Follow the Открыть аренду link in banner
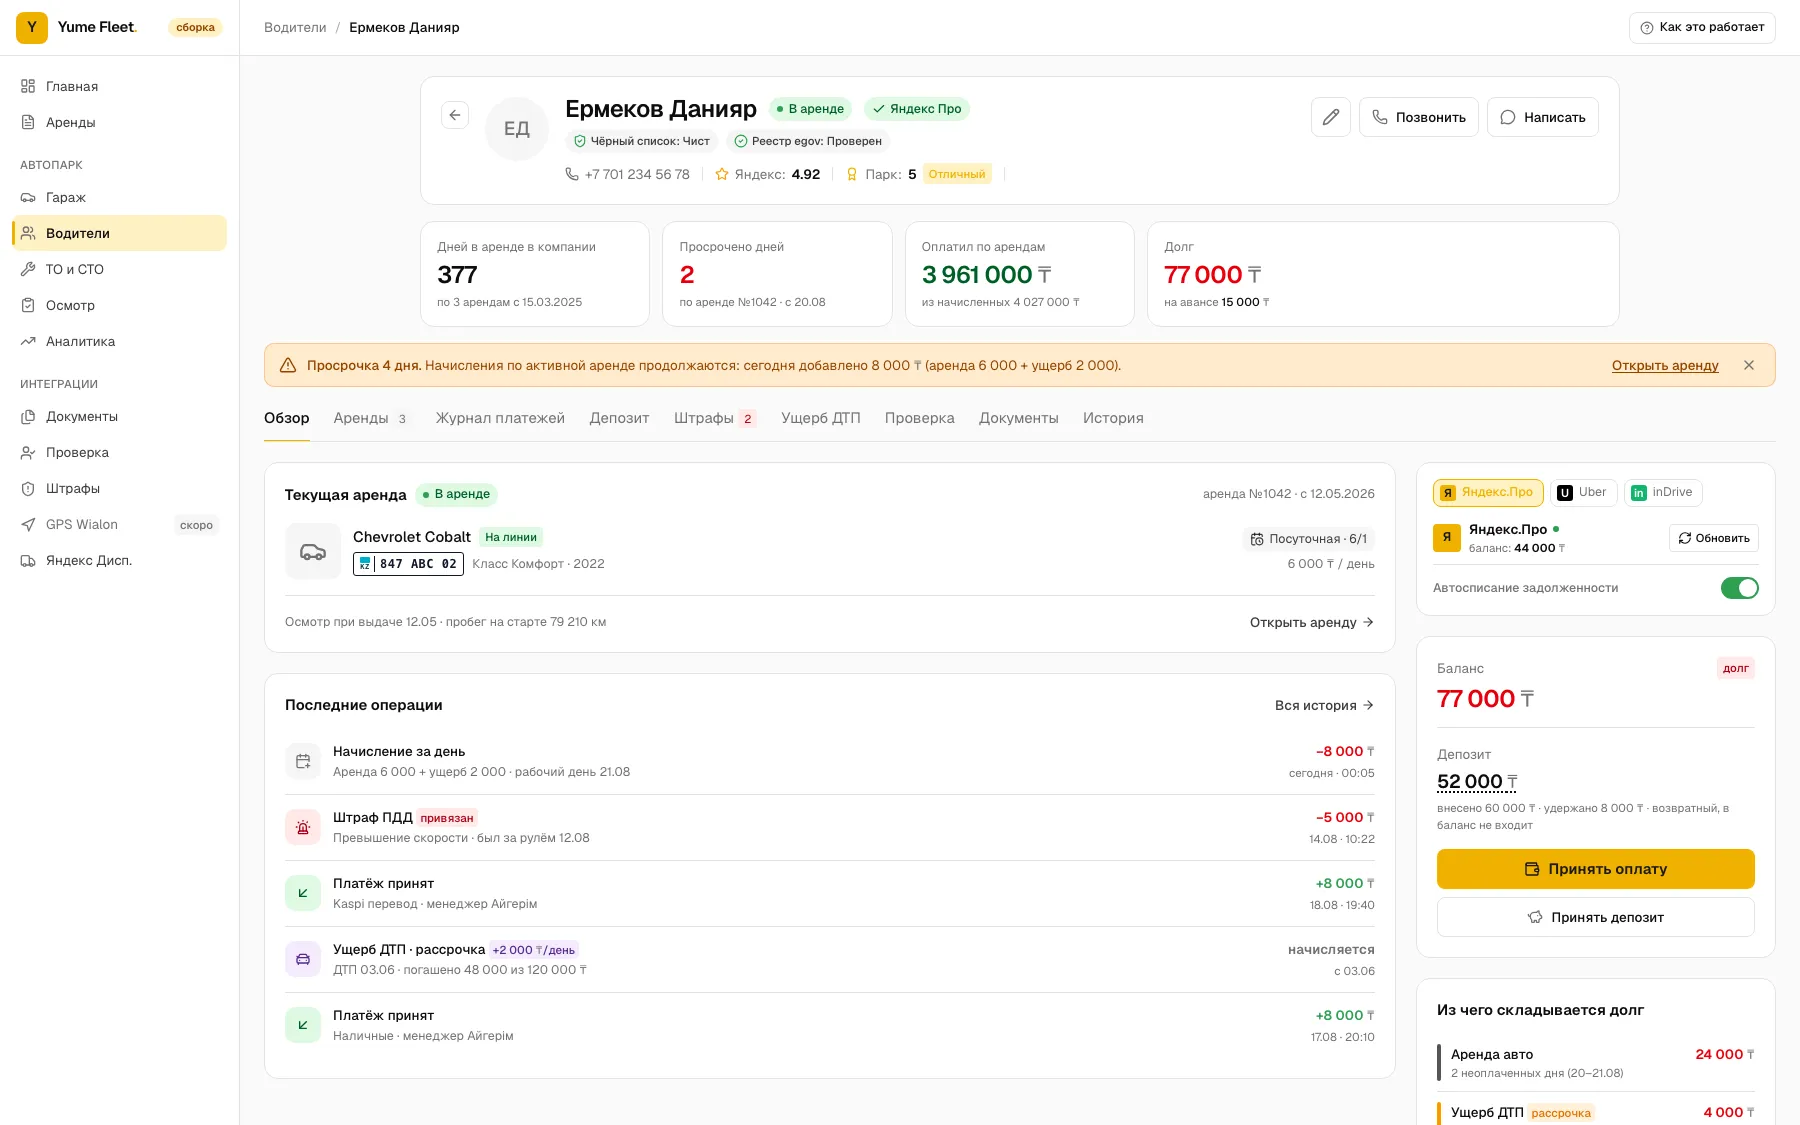 click(1665, 366)
